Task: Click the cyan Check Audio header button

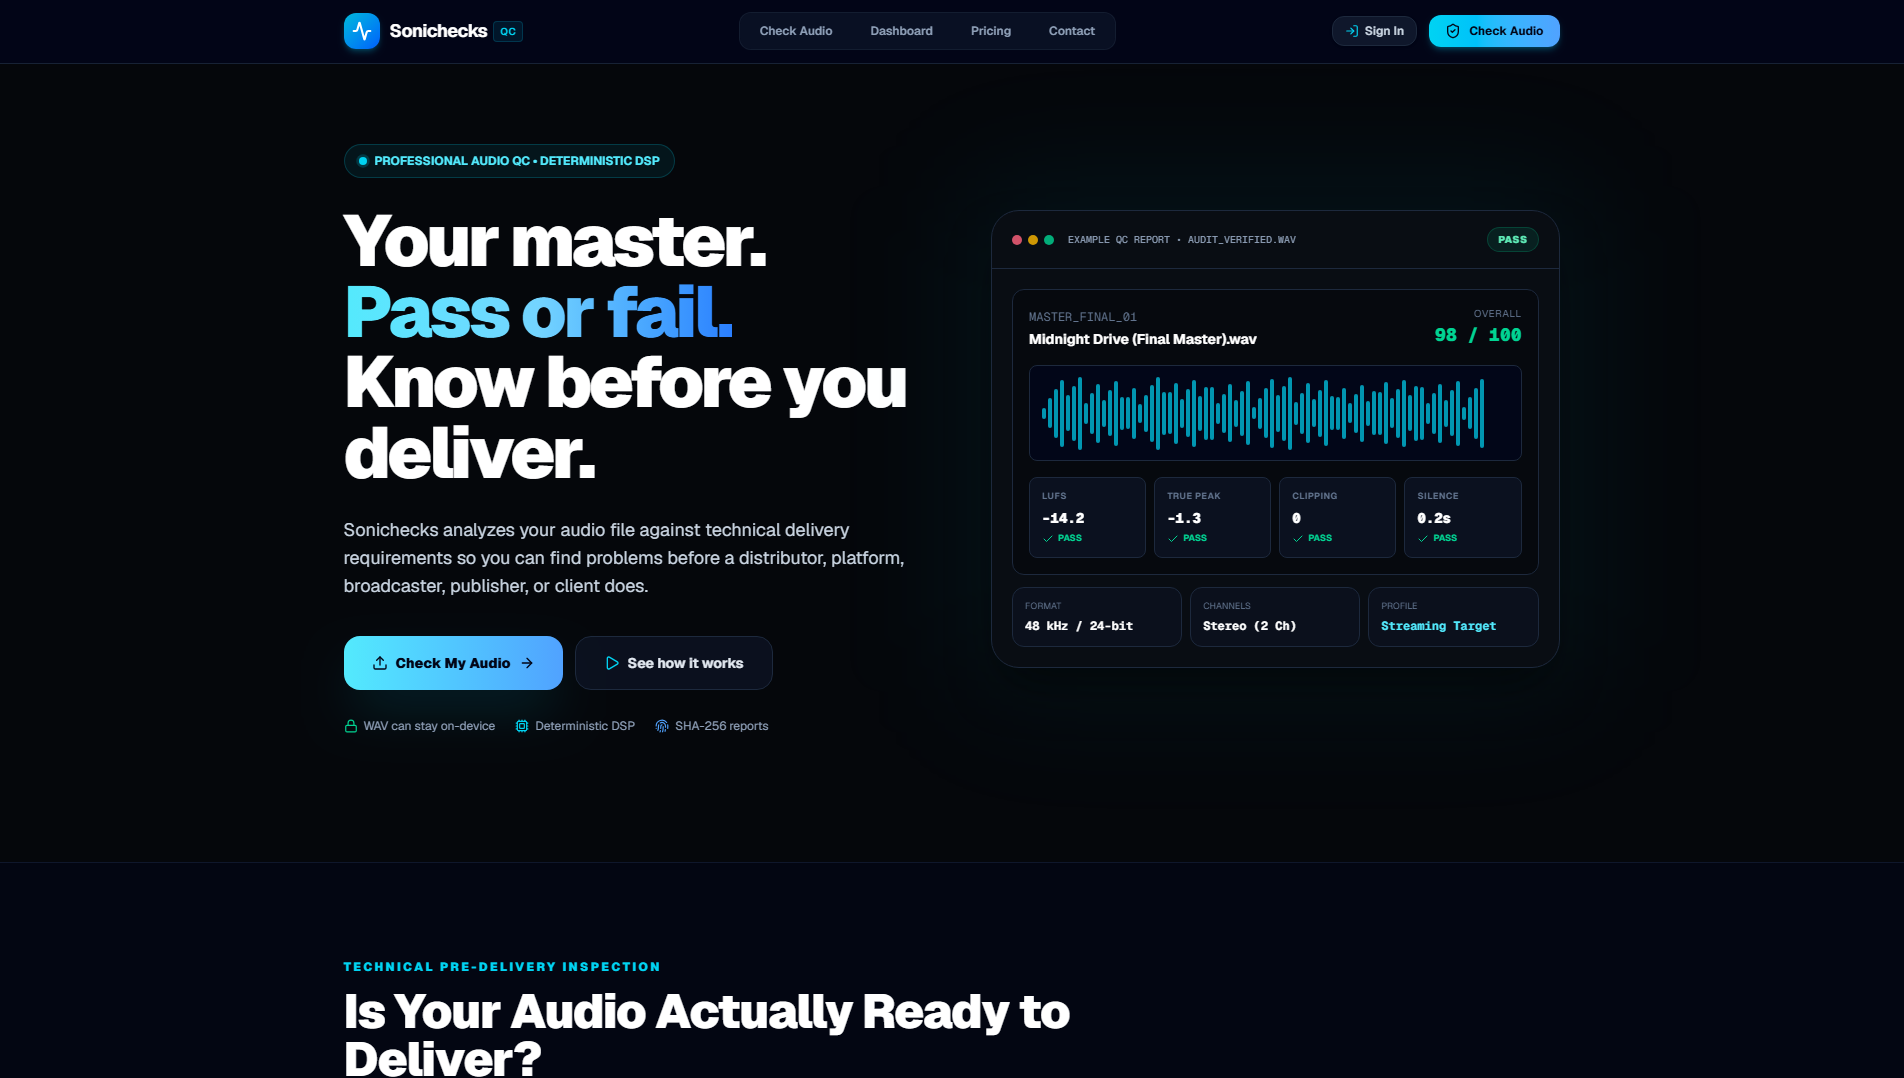Action: click(x=1494, y=31)
